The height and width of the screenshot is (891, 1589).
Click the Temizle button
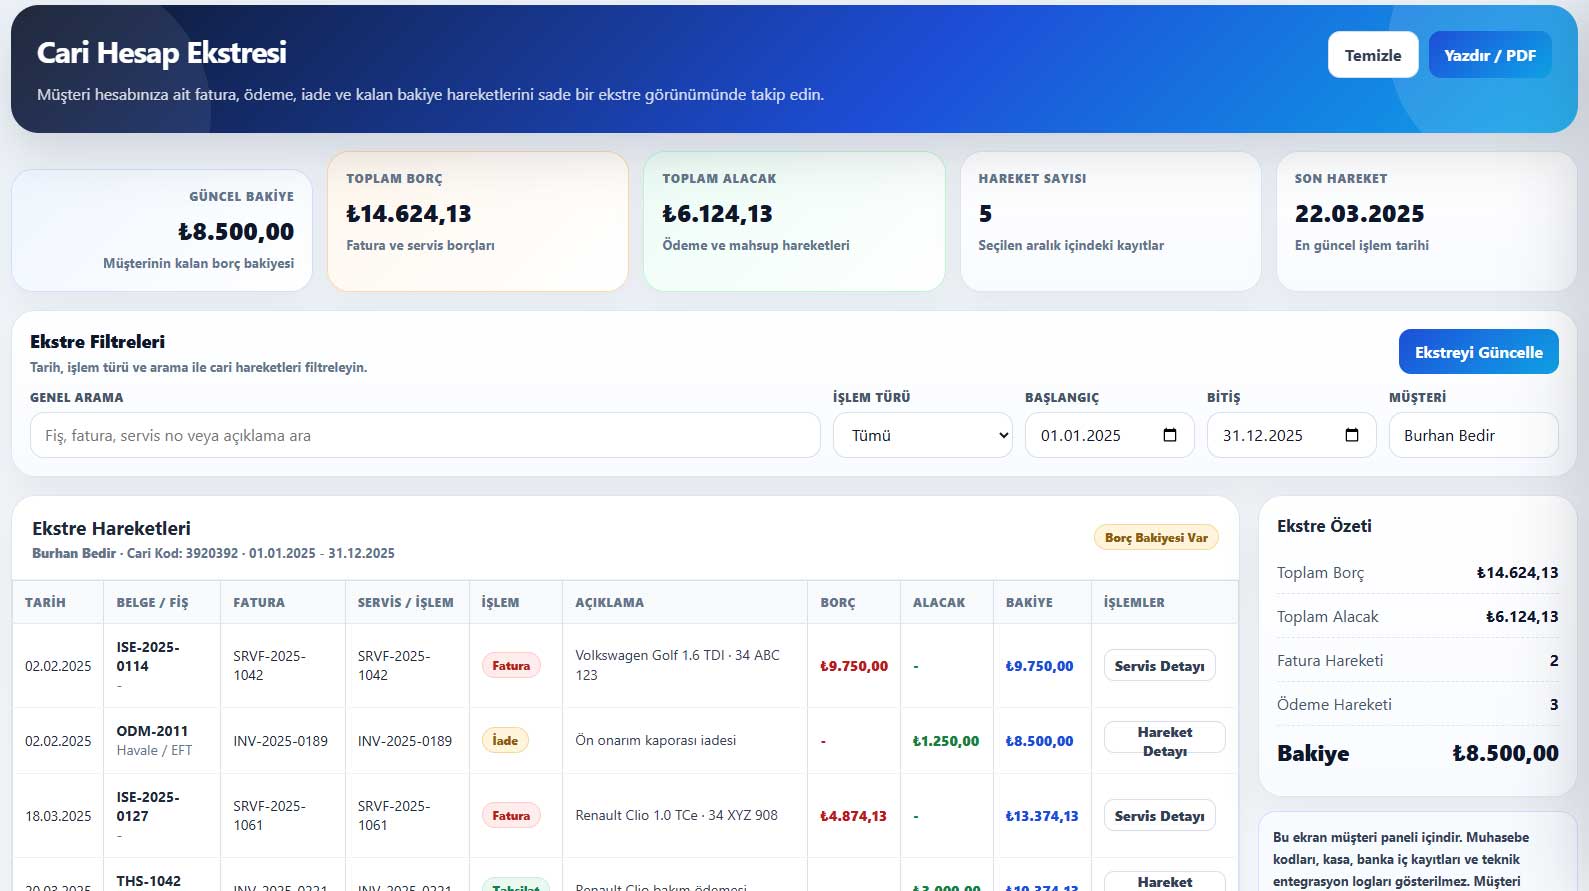pos(1373,55)
